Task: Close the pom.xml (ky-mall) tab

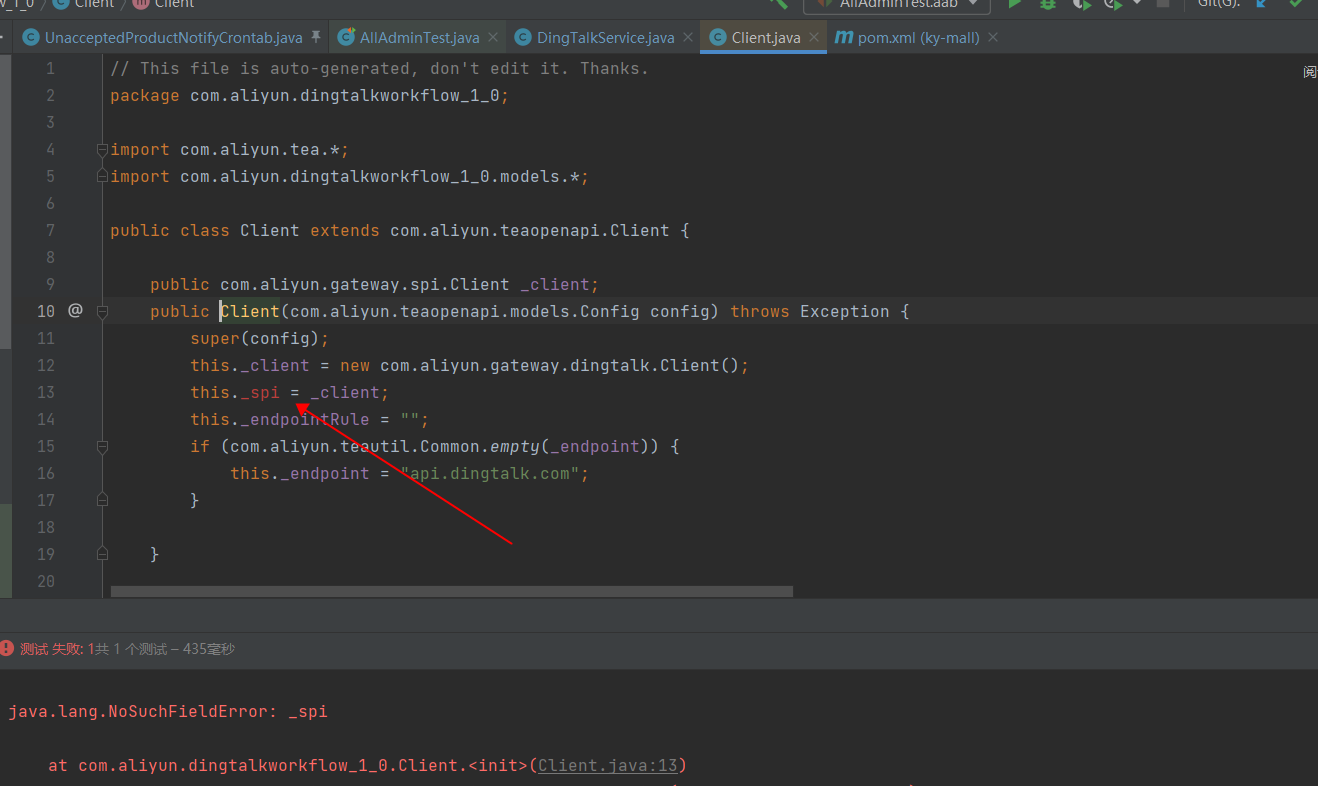Action: (x=992, y=38)
